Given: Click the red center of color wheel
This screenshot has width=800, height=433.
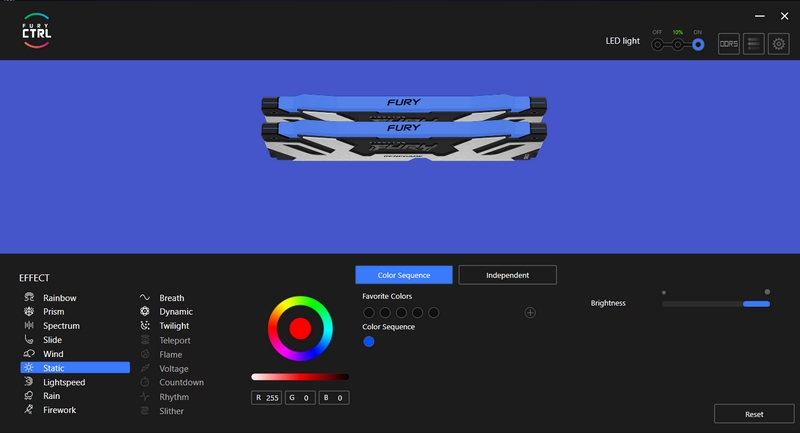Looking at the screenshot, I should point(300,328).
